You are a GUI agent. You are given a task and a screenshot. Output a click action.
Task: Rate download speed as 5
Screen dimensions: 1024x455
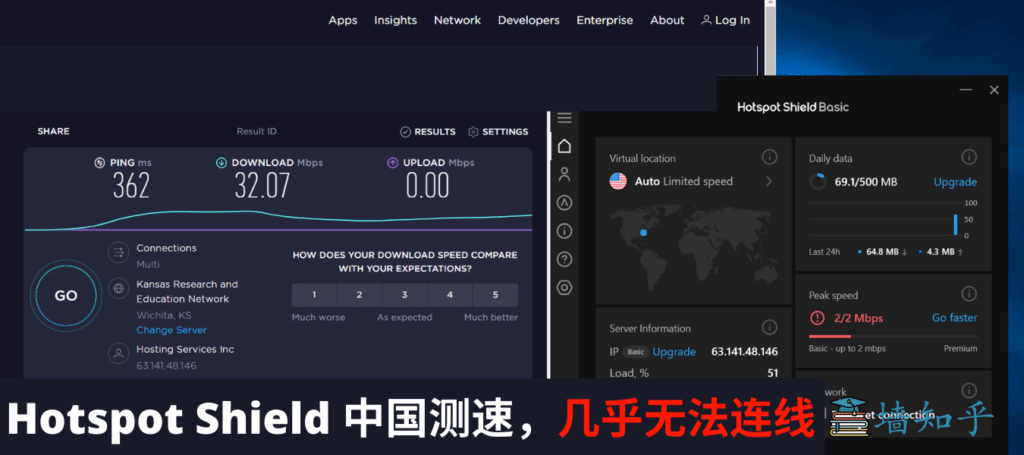(495, 295)
